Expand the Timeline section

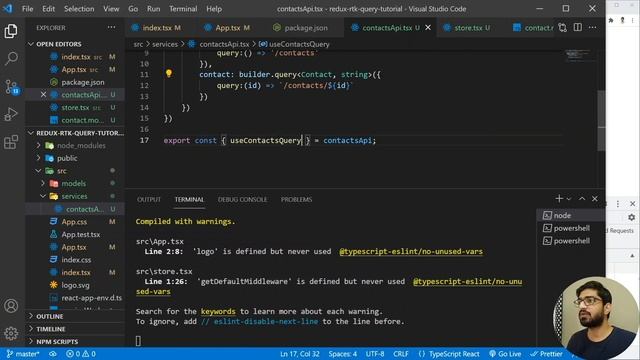[75, 329]
